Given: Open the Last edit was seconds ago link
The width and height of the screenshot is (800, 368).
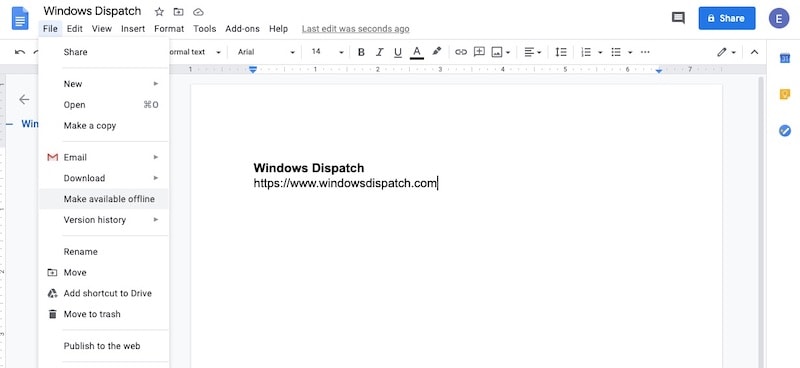Looking at the screenshot, I should point(356,29).
